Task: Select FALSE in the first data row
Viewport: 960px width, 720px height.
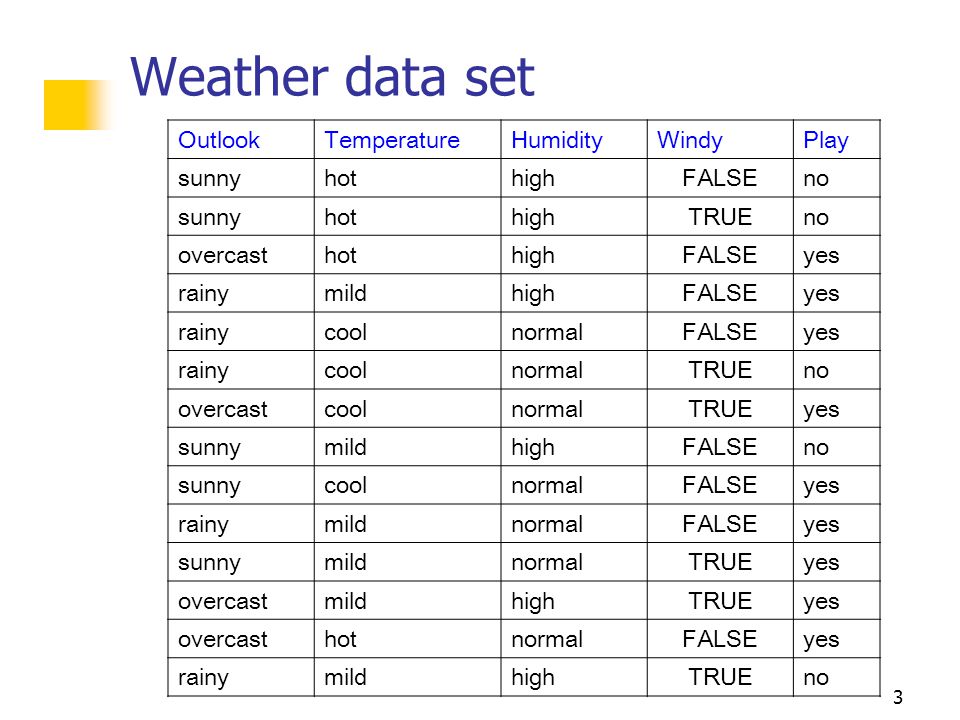Action: pyautogui.click(x=720, y=178)
